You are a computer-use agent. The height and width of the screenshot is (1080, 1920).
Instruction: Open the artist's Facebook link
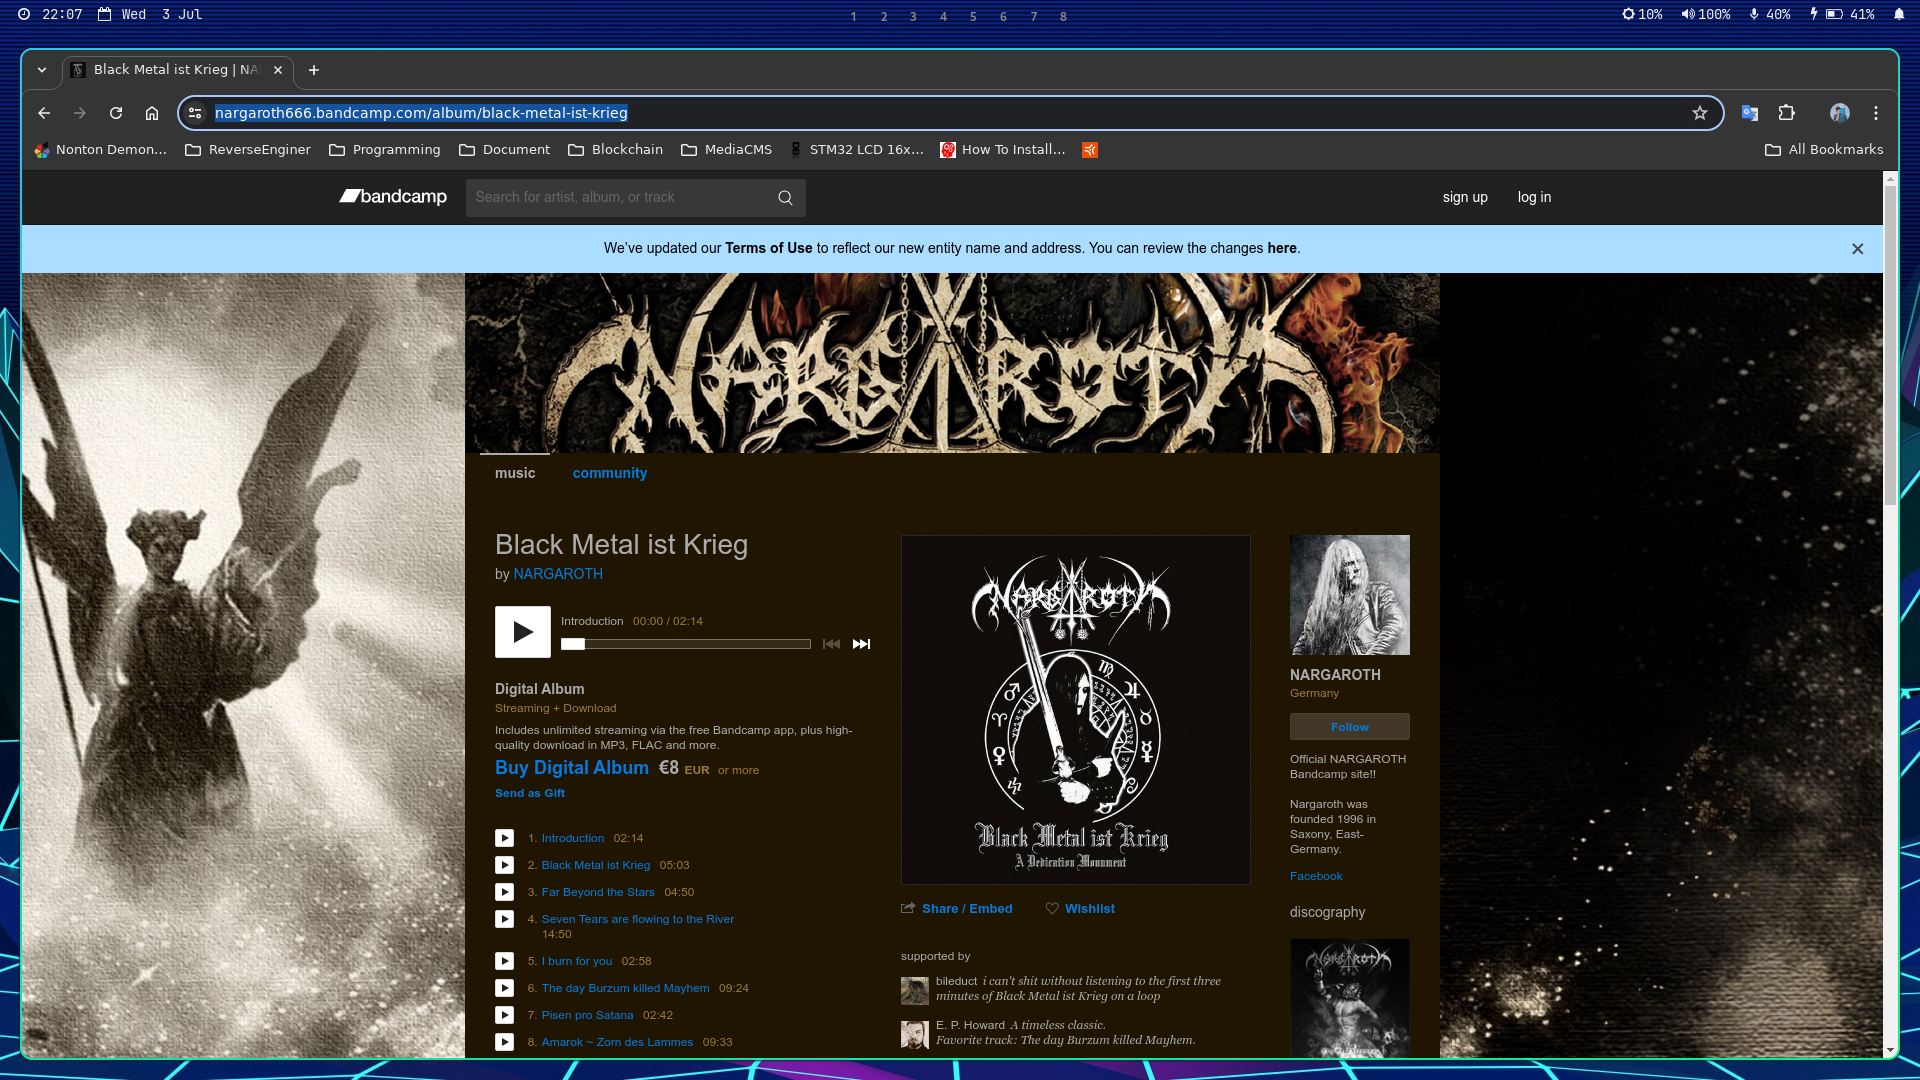tap(1315, 875)
